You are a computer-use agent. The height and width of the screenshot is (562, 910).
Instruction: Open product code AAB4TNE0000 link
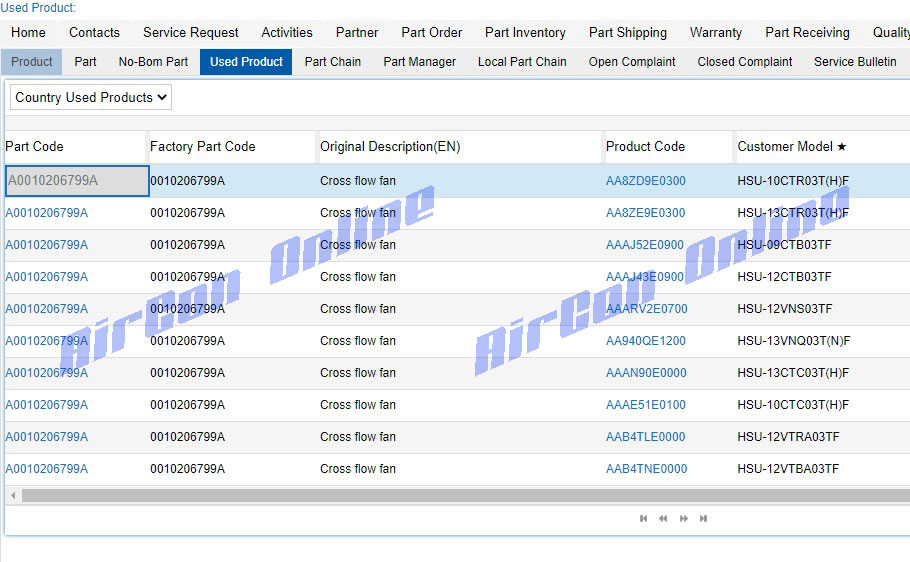pos(647,468)
